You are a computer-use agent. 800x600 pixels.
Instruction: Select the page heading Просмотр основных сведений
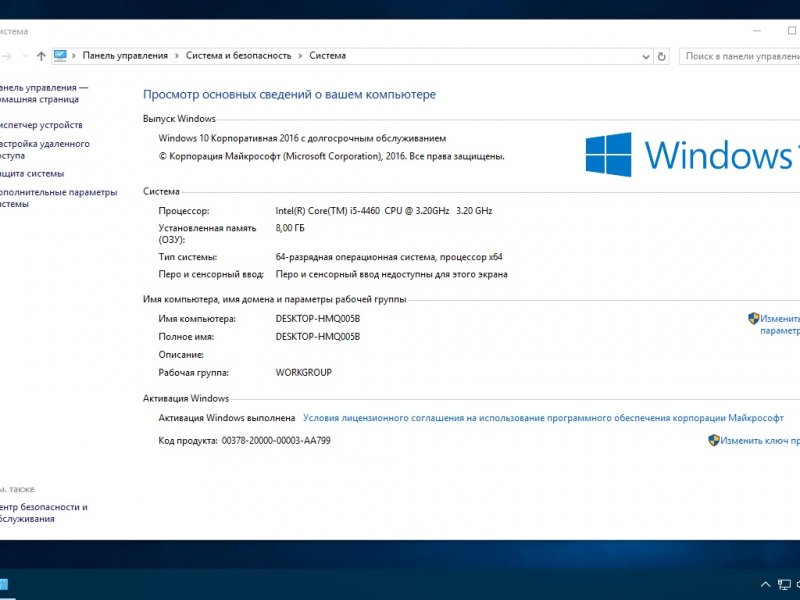[289, 94]
